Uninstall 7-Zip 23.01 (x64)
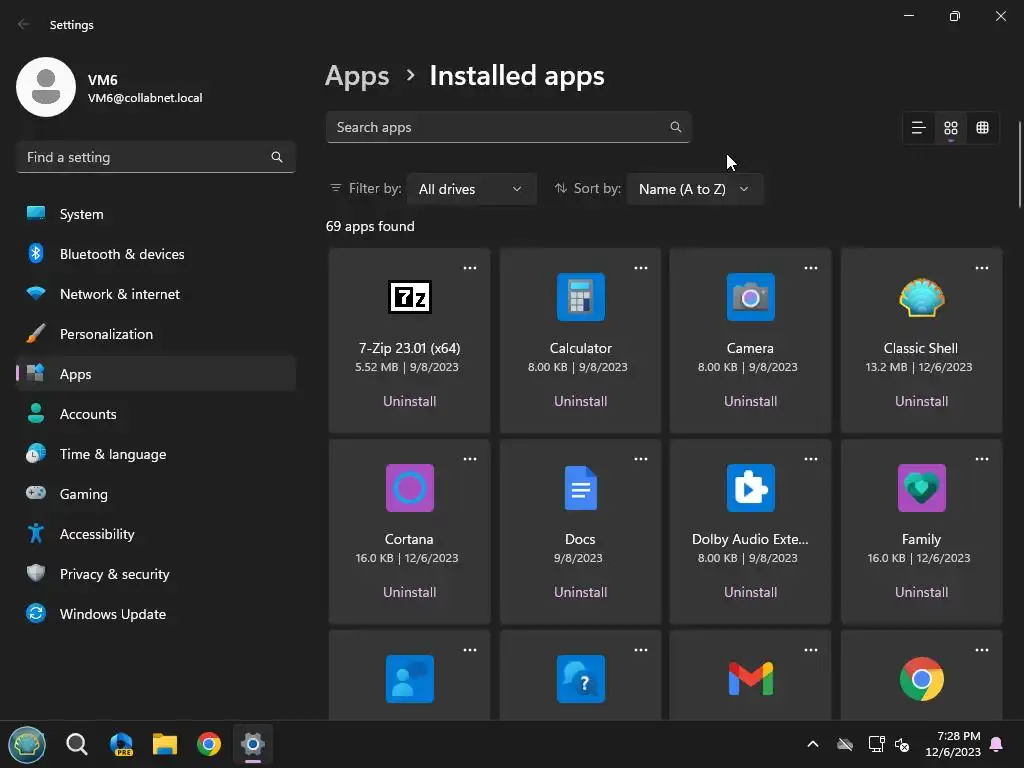Image resolution: width=1024 pixels, height=768 pixels. (x=409, y=401)
